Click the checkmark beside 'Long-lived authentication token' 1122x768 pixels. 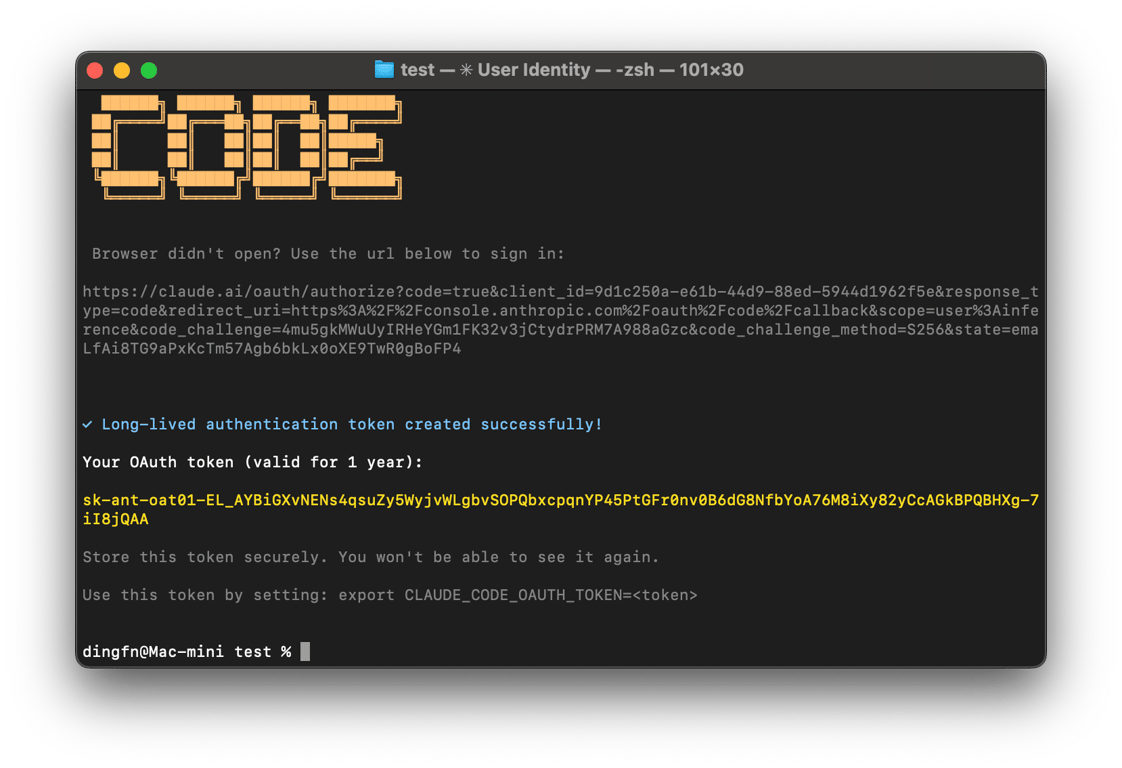pos(87,424)
